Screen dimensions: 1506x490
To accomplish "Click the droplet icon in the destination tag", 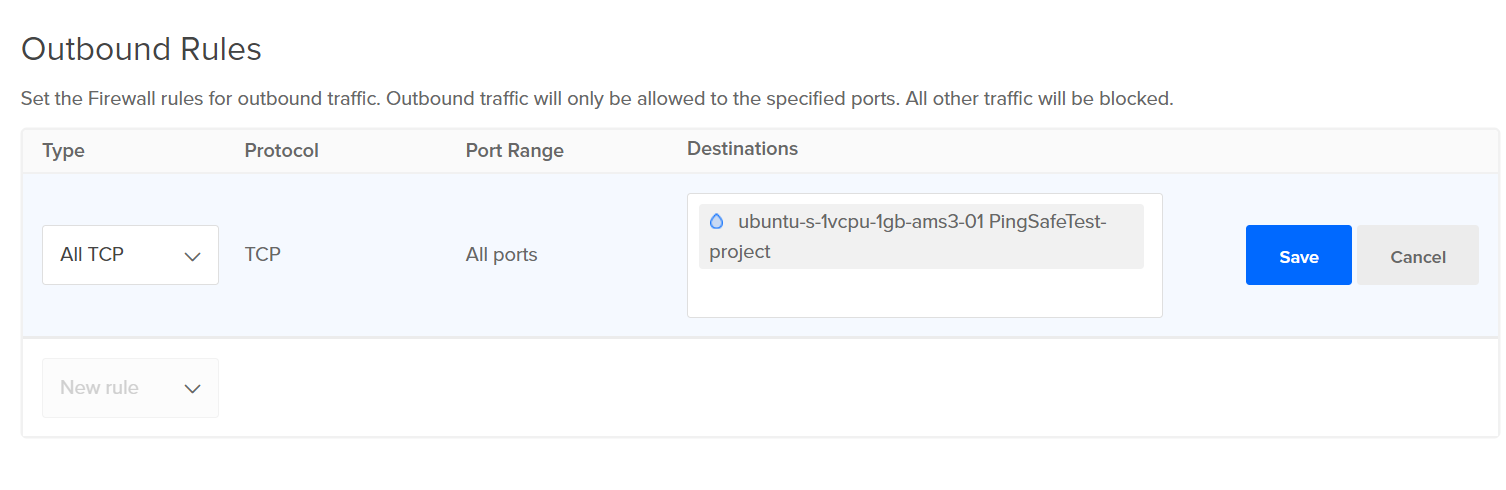I will click(x=716, y=222).
